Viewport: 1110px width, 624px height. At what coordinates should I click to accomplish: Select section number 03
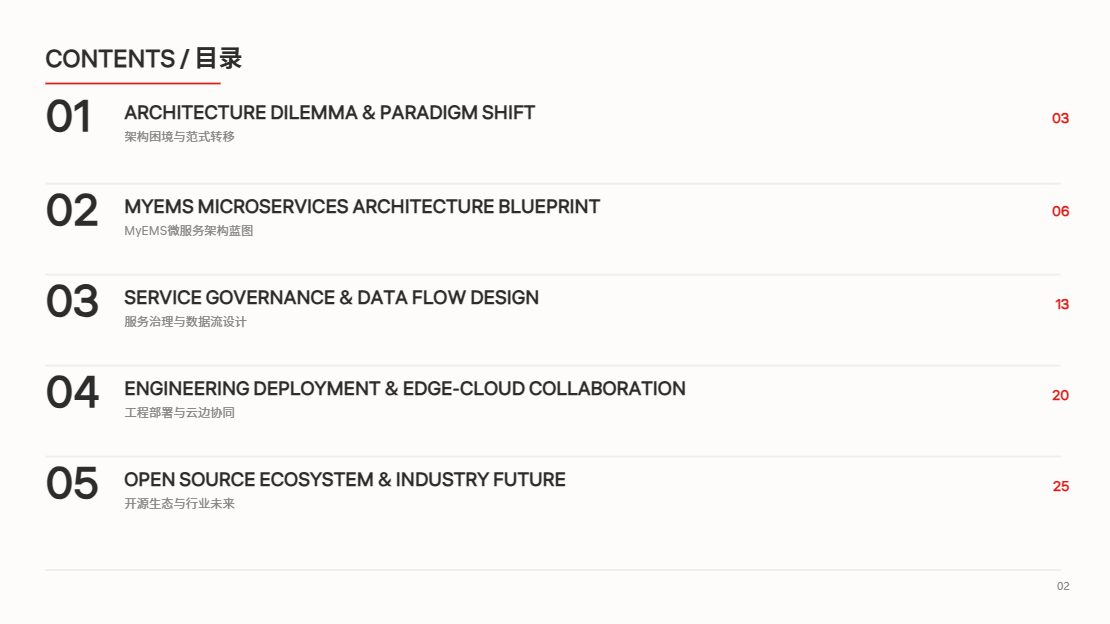point(71,302)
